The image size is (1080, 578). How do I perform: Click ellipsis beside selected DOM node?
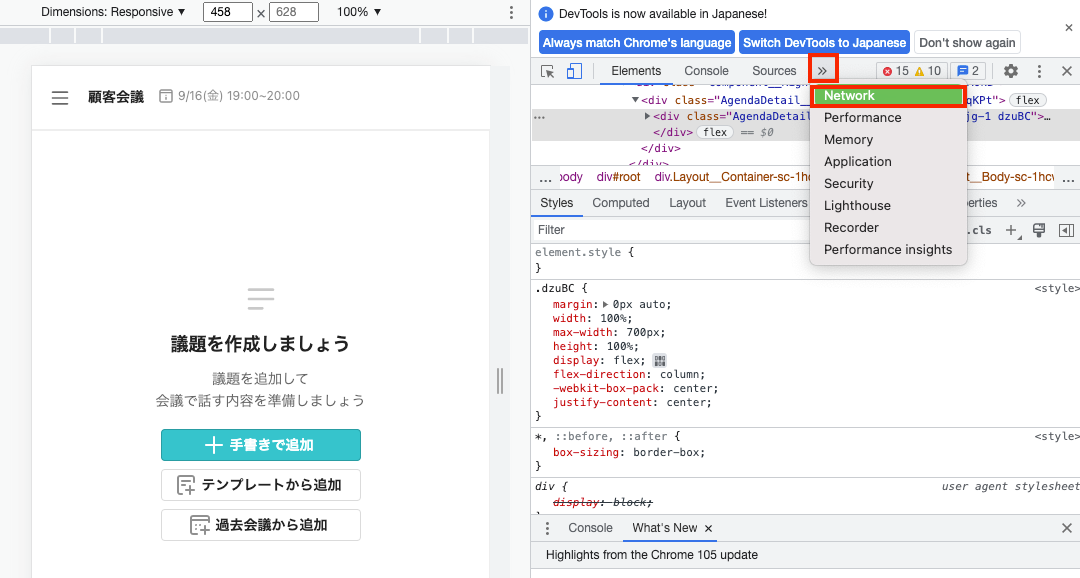[539, 117]
